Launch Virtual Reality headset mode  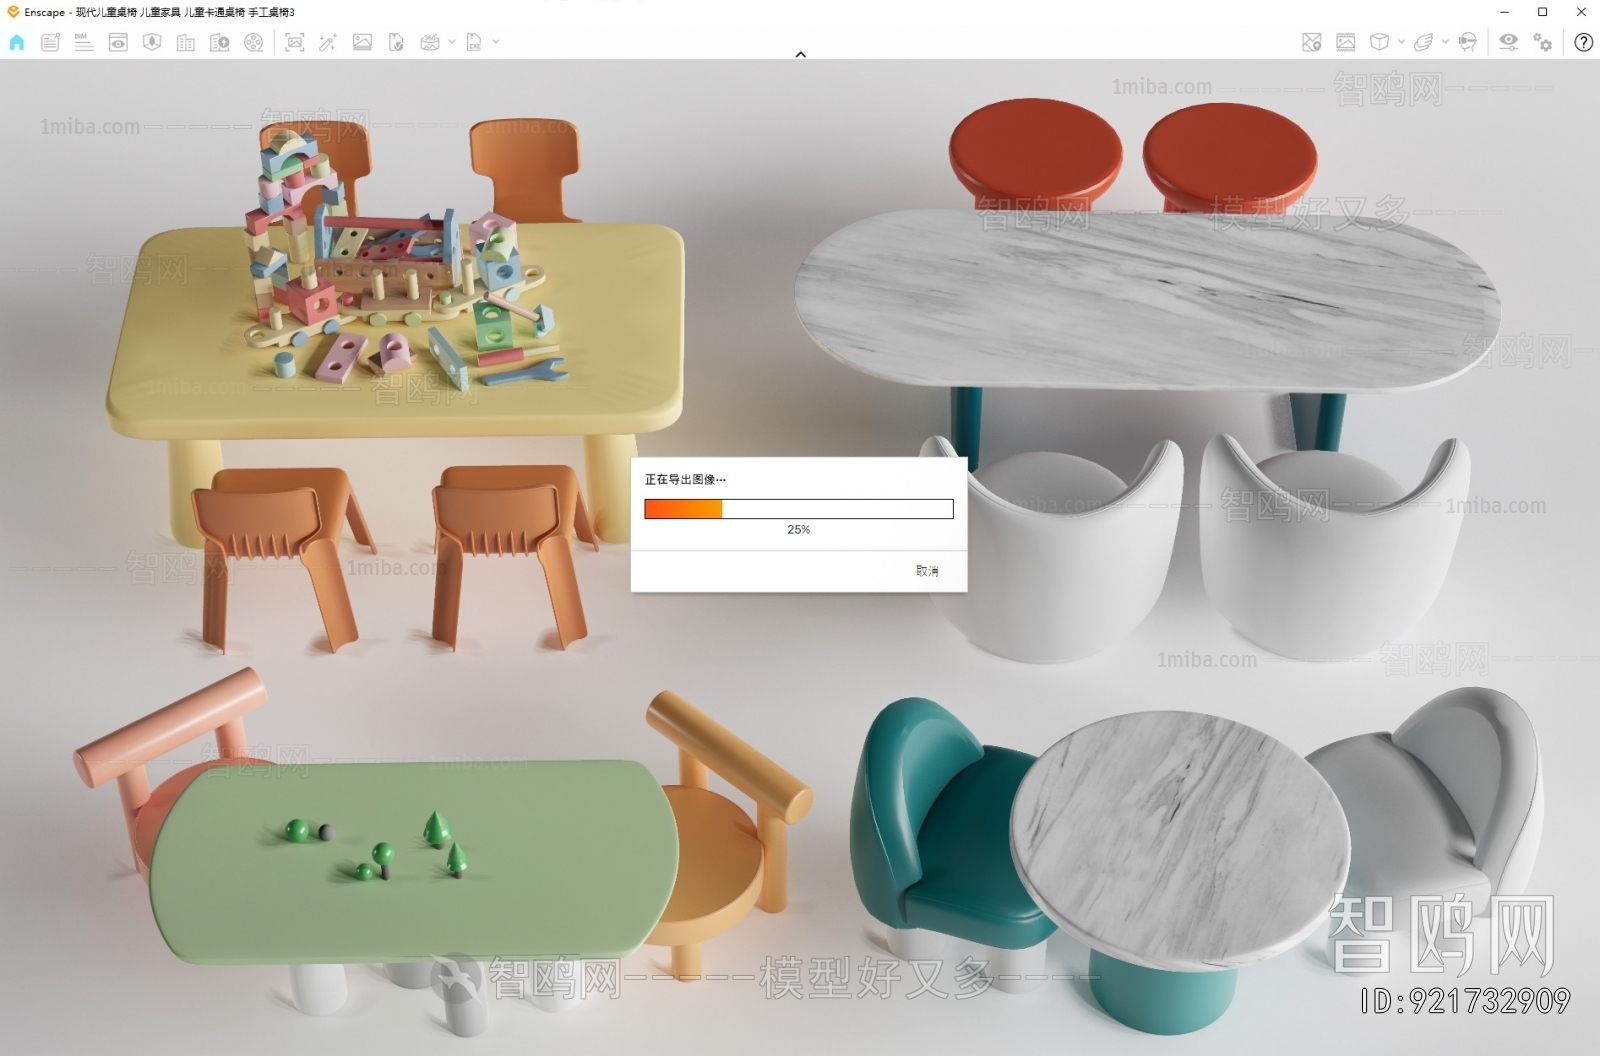[x=1468, y=42]
